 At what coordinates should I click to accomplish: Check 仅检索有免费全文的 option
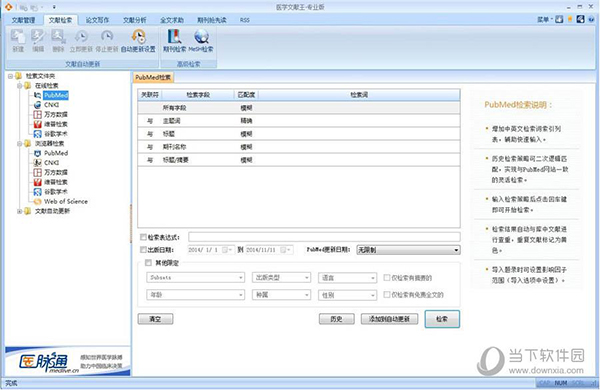[387, 295]
